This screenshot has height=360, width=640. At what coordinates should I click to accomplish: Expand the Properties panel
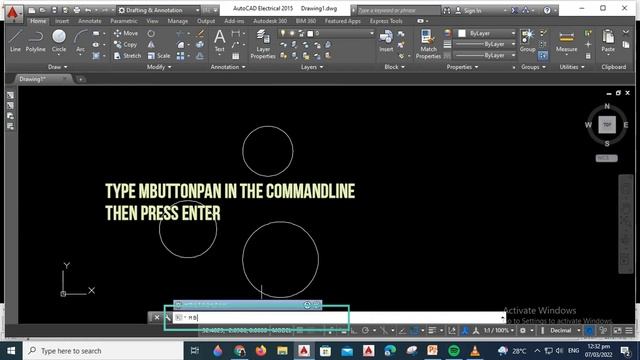point(462,67)
